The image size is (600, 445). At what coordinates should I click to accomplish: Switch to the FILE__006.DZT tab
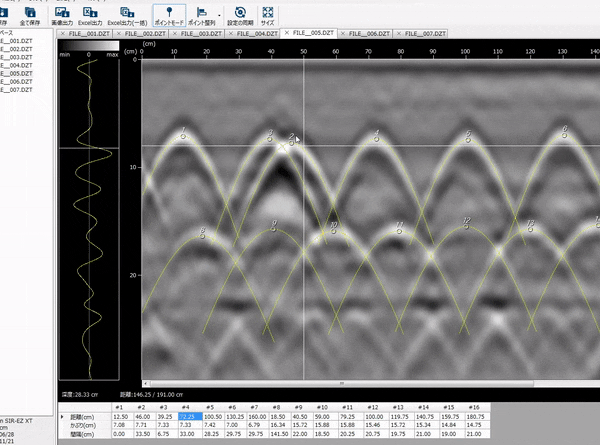click(370, 33)
